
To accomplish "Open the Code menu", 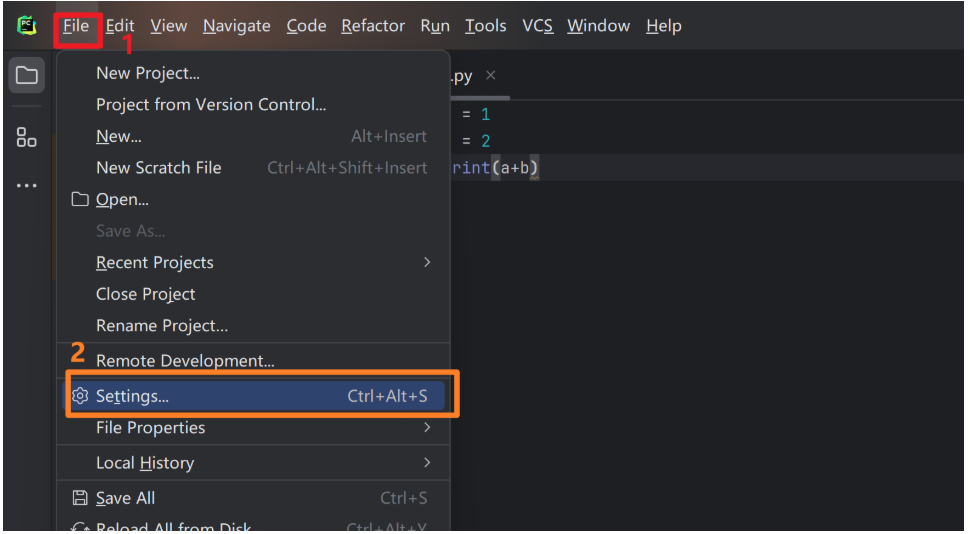I will point(306,26).
